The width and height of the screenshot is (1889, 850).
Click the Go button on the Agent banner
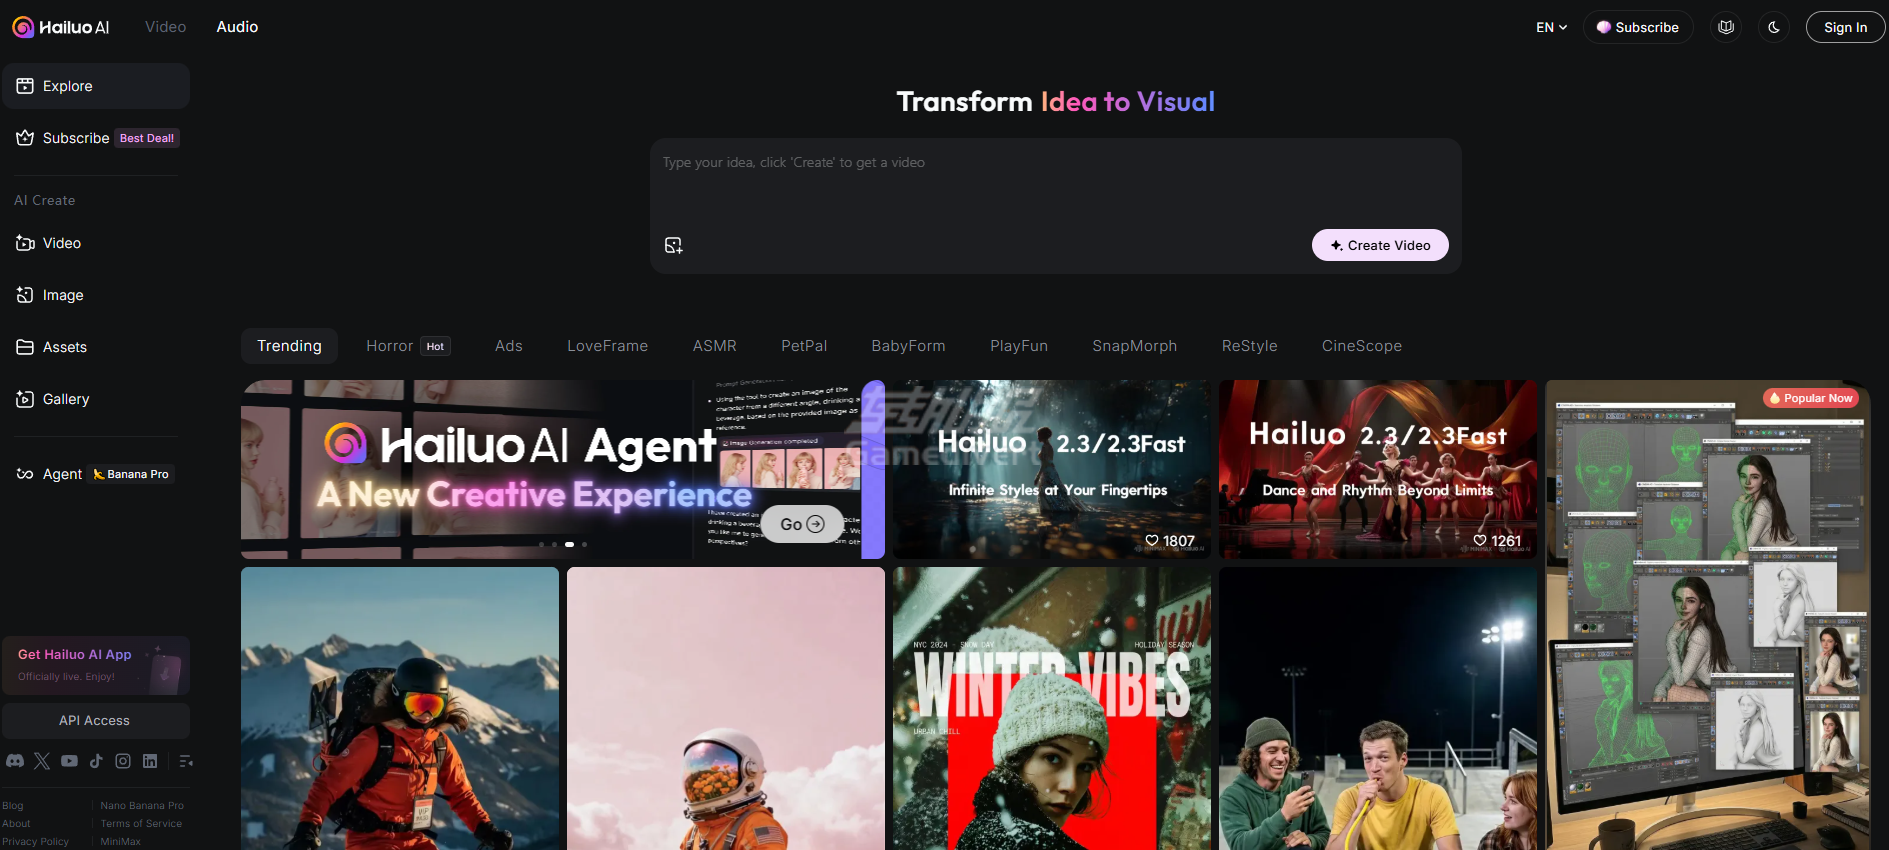pyautogui.click(x=802, y=524)
